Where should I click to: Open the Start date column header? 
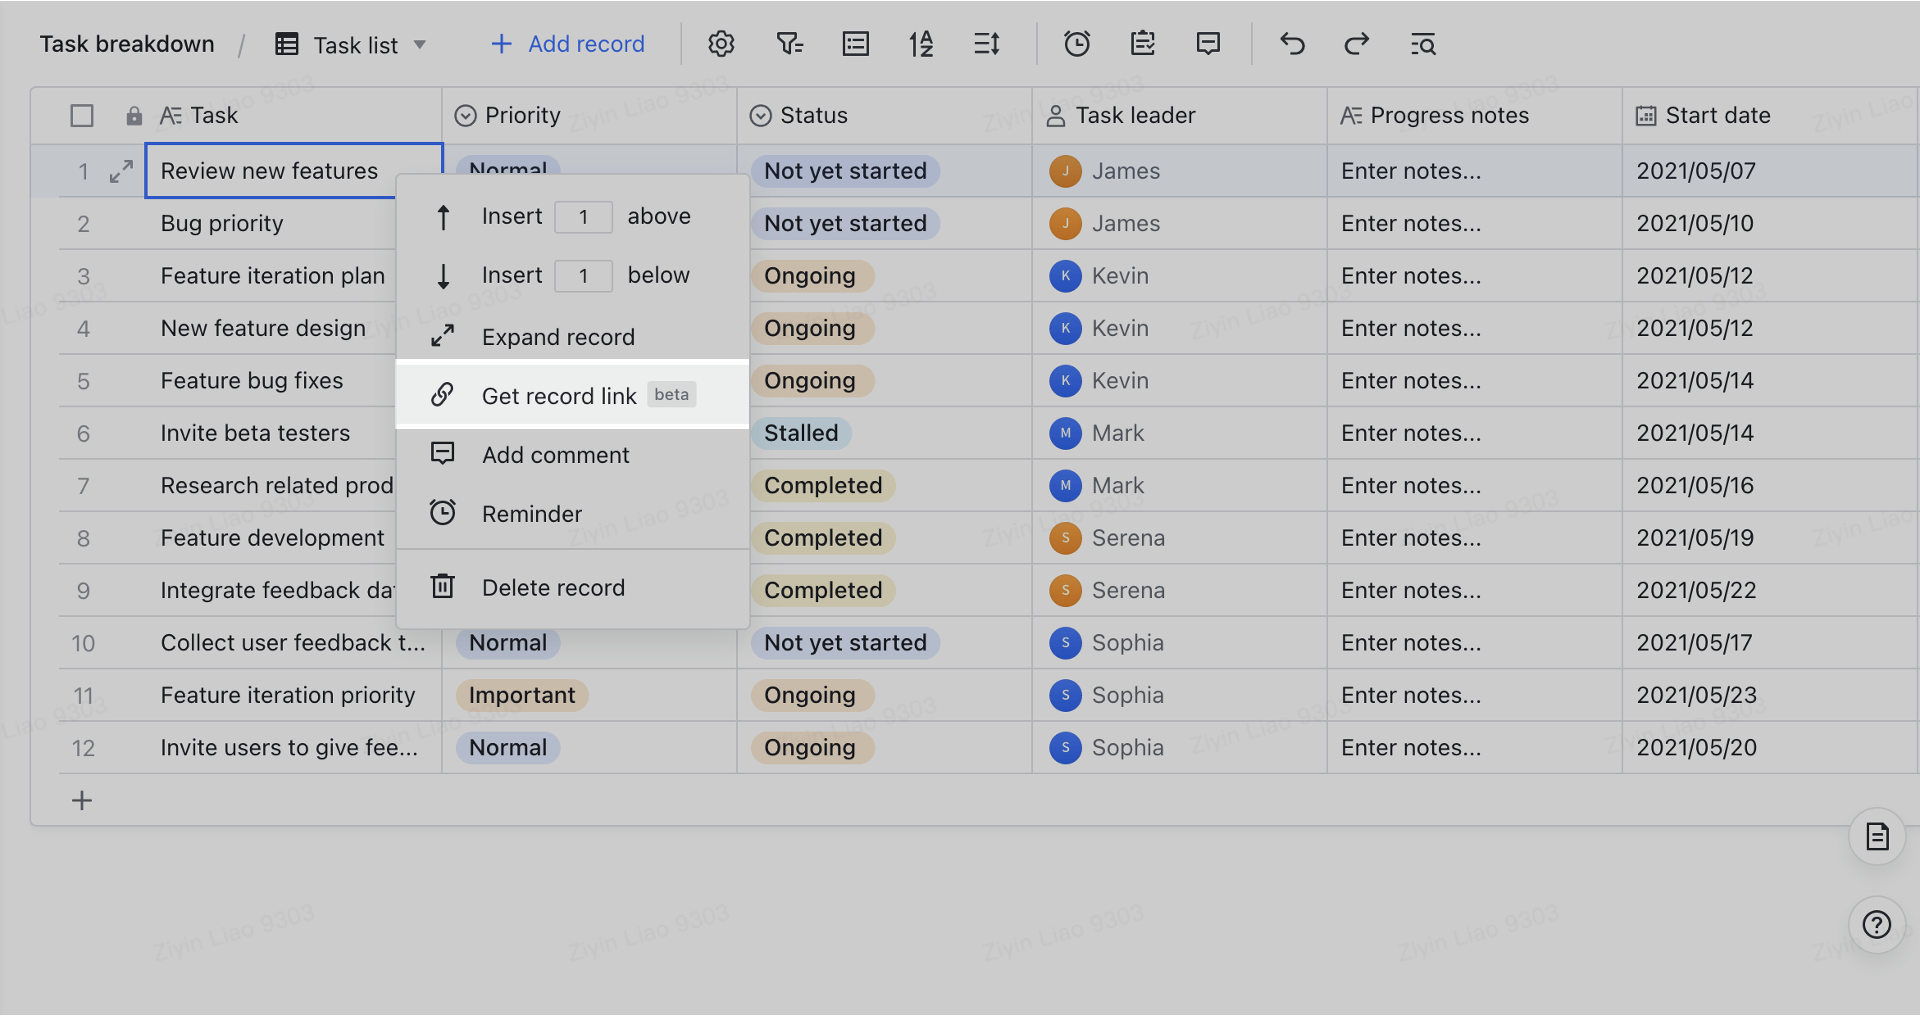click(x=1769, y=116)
